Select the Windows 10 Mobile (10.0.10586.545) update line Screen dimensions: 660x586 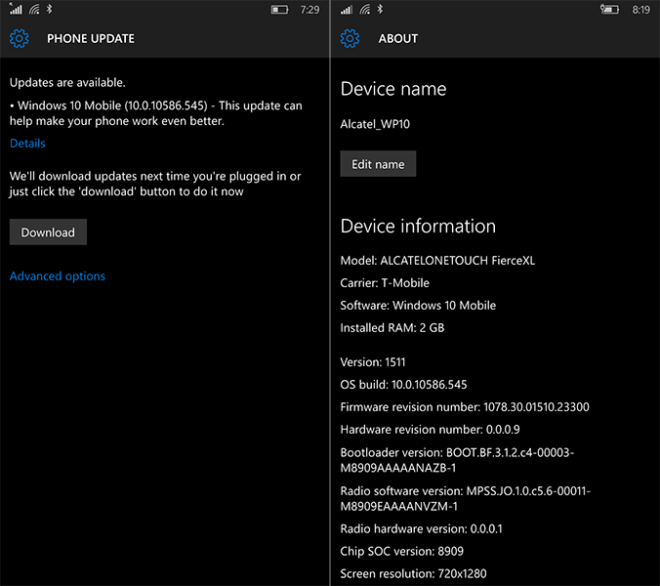pyautogui.click(x=156, y=113)
